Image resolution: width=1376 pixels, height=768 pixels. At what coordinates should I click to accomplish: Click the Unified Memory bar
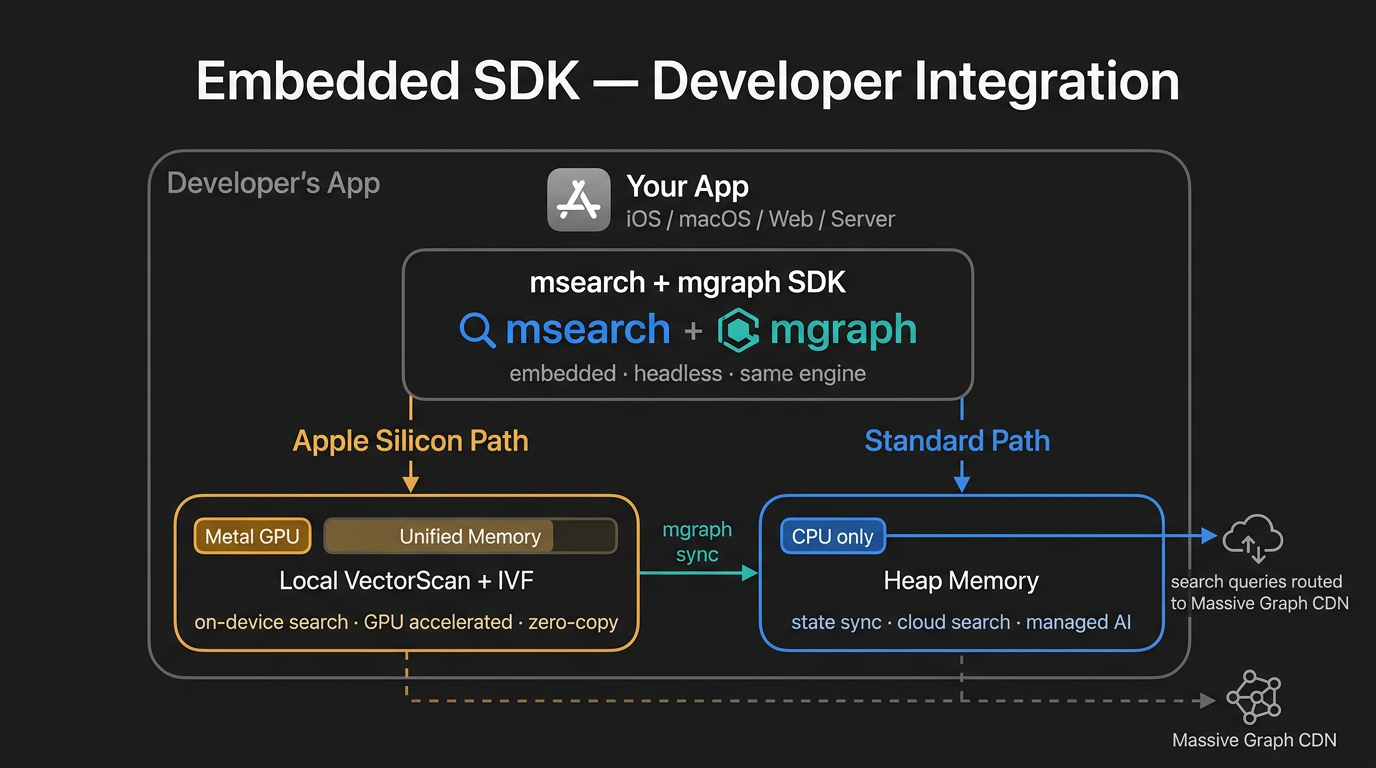(x=470, y=536)
